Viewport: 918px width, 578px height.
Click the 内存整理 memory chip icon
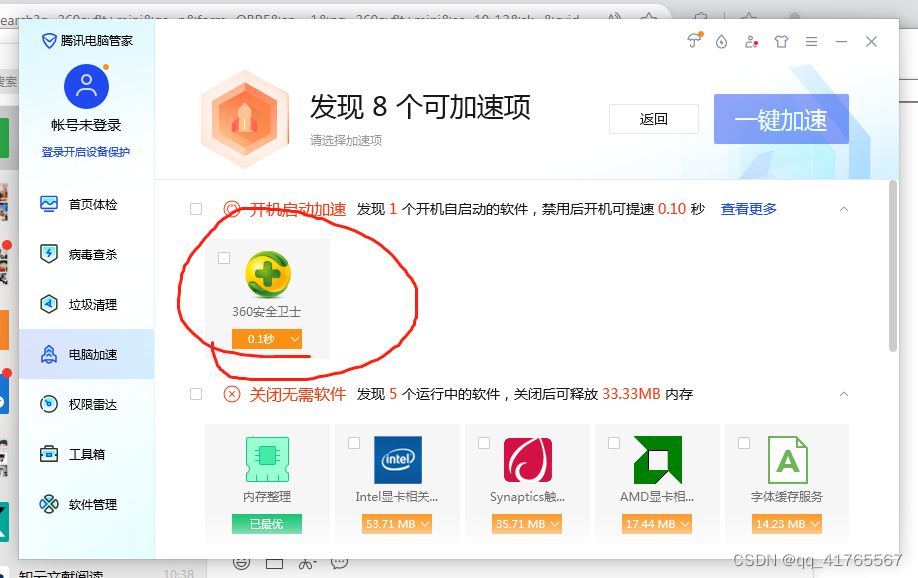[267, 459]
